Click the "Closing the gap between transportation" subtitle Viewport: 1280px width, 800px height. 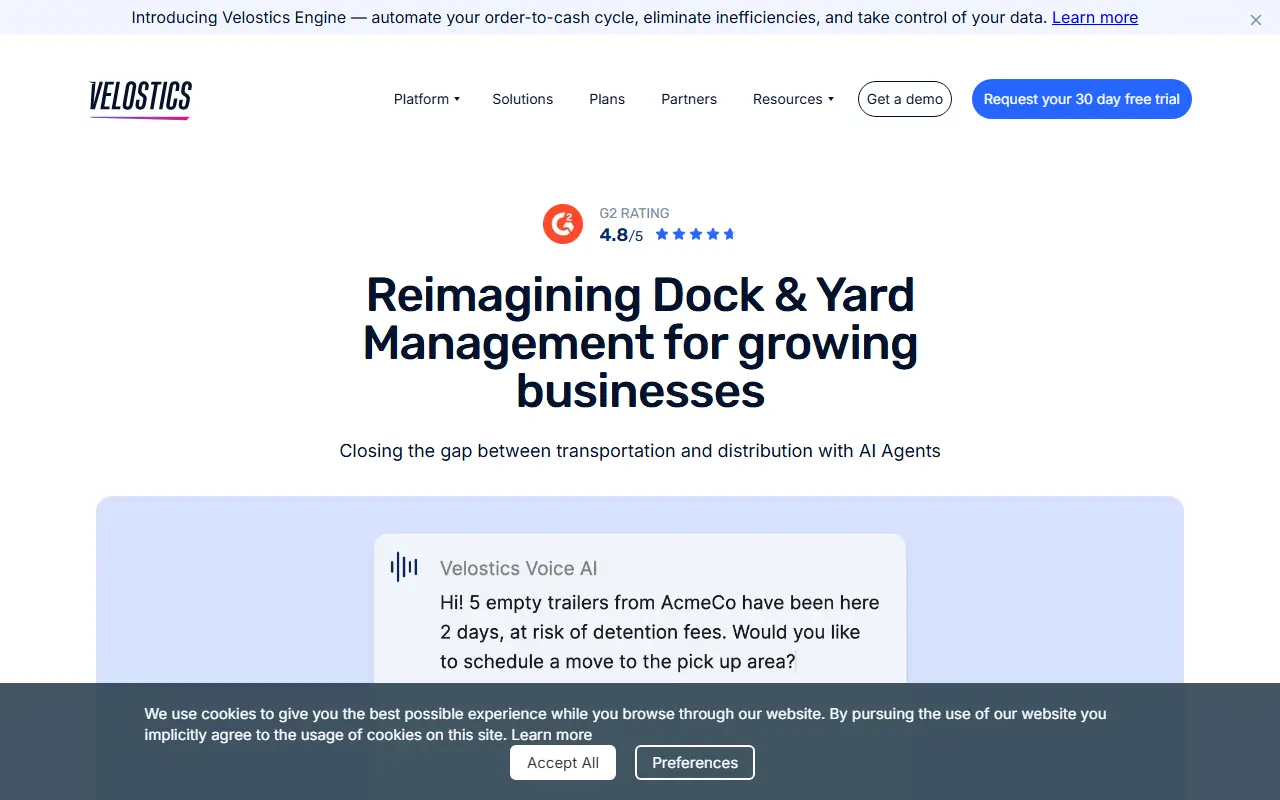pos(640,451)
